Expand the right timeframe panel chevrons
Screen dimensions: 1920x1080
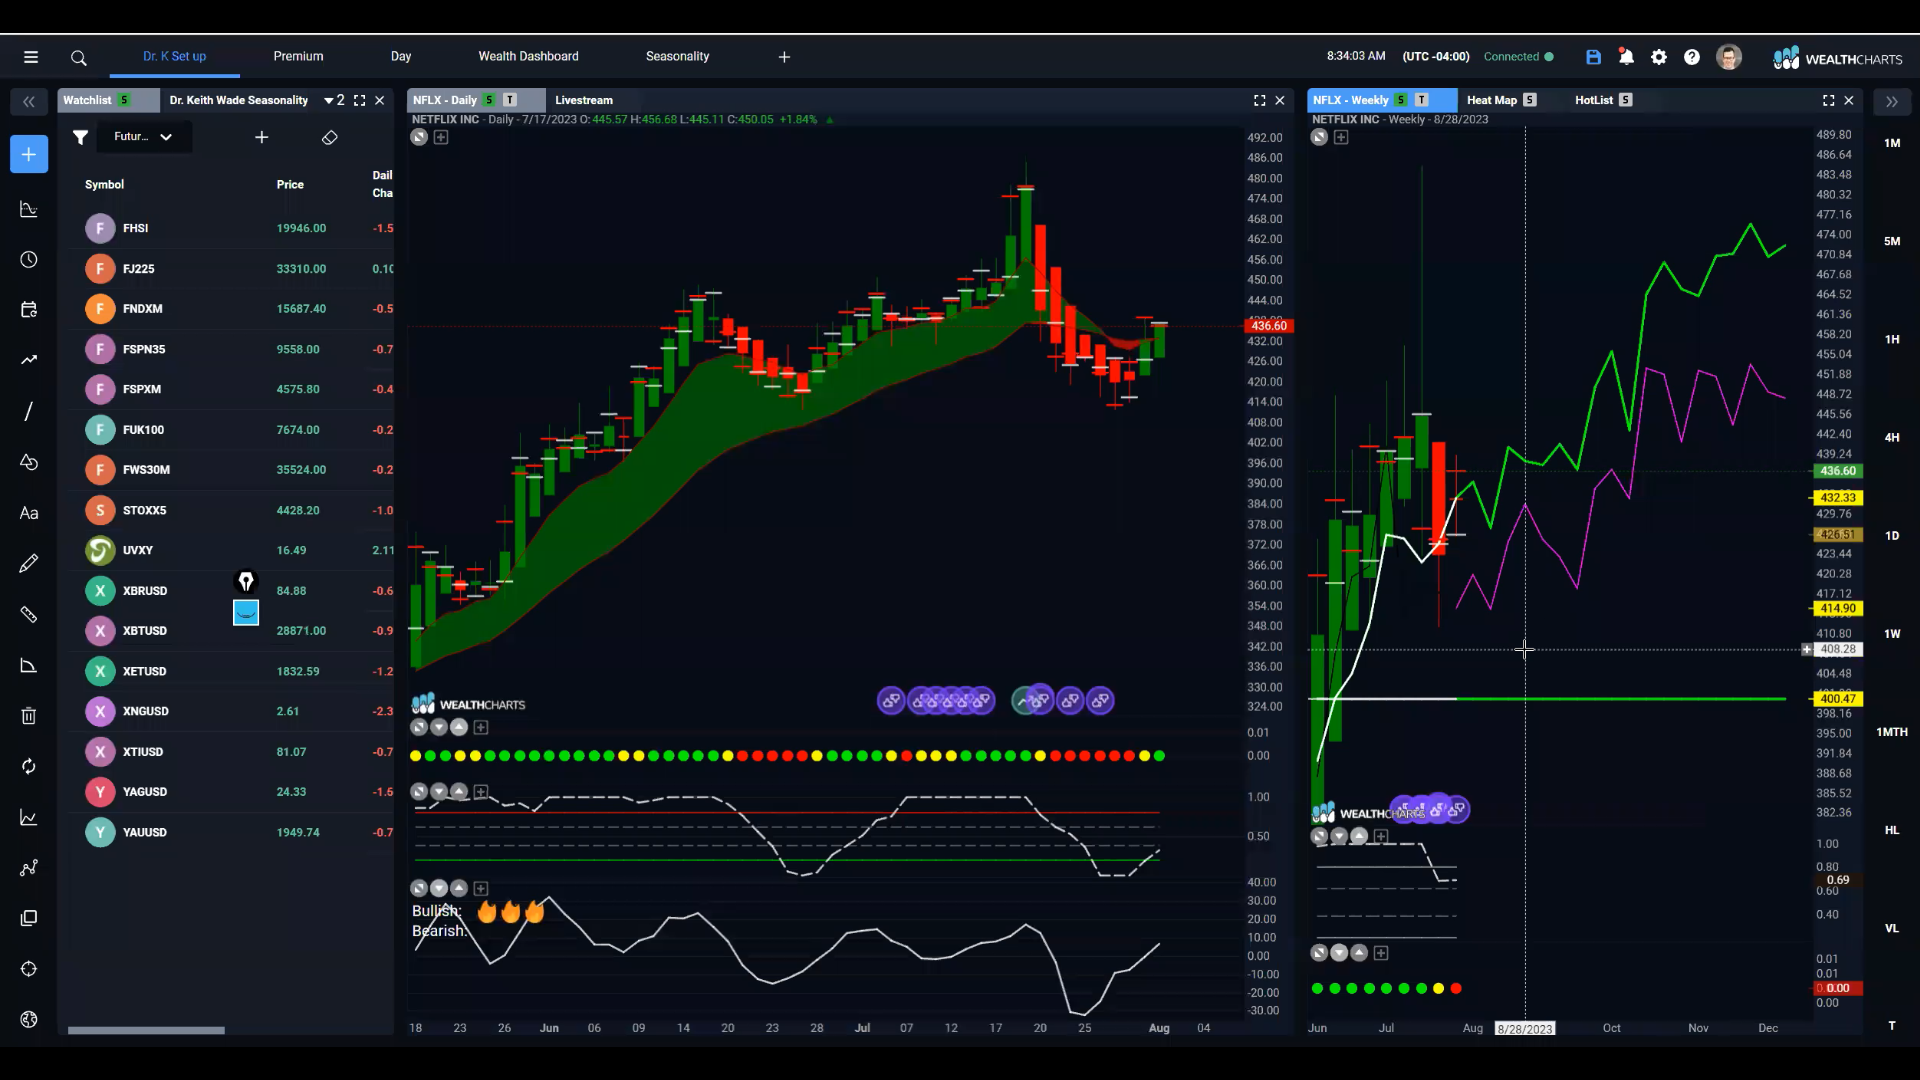[1892, 101]
